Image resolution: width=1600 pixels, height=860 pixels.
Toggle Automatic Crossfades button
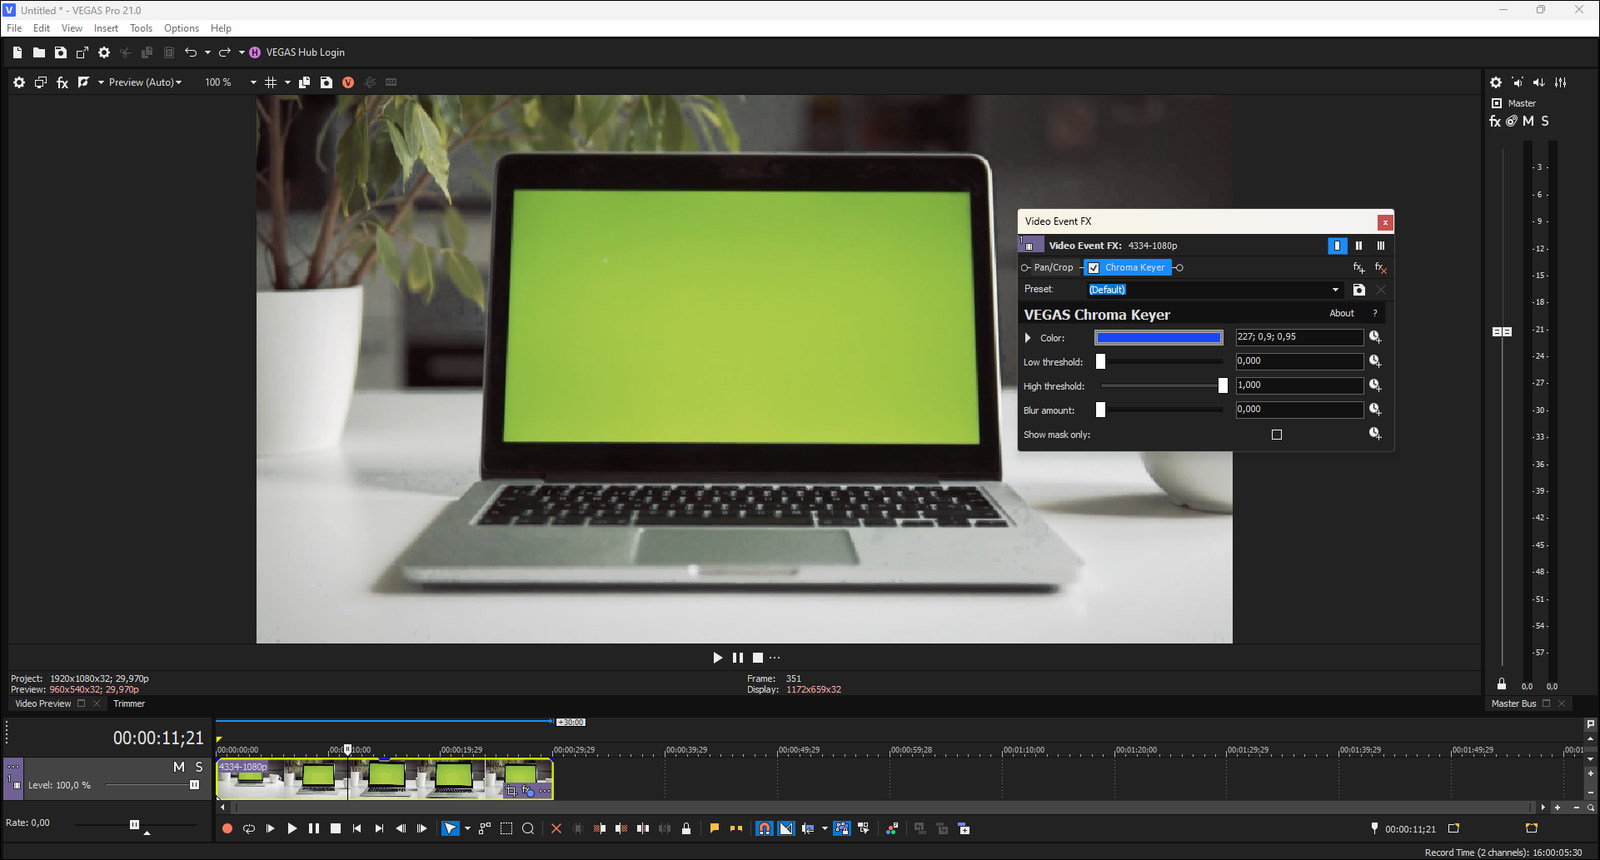pyautogui.click(x=786, y=828)
